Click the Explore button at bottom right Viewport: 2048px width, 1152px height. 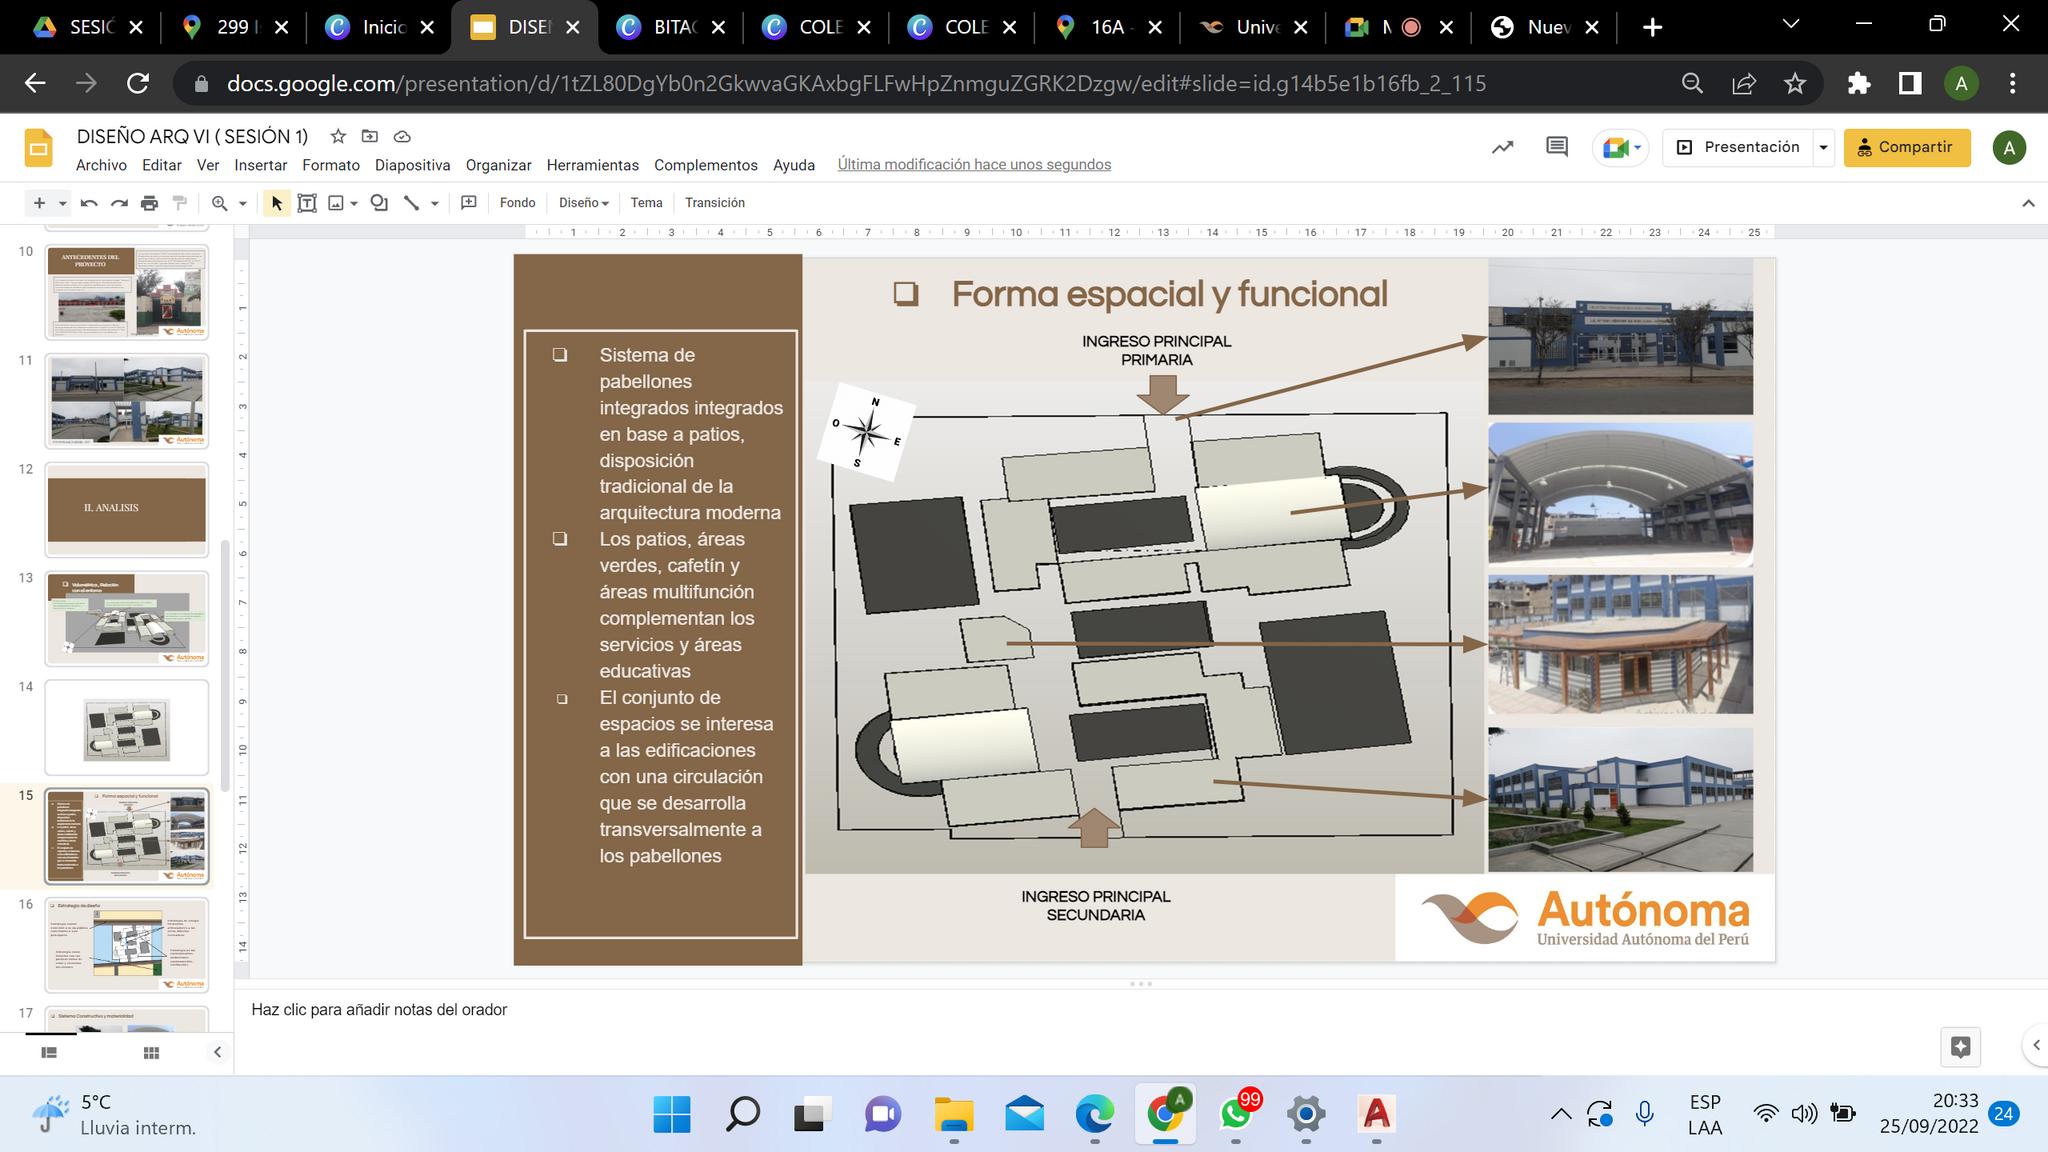point(1960,1047)
